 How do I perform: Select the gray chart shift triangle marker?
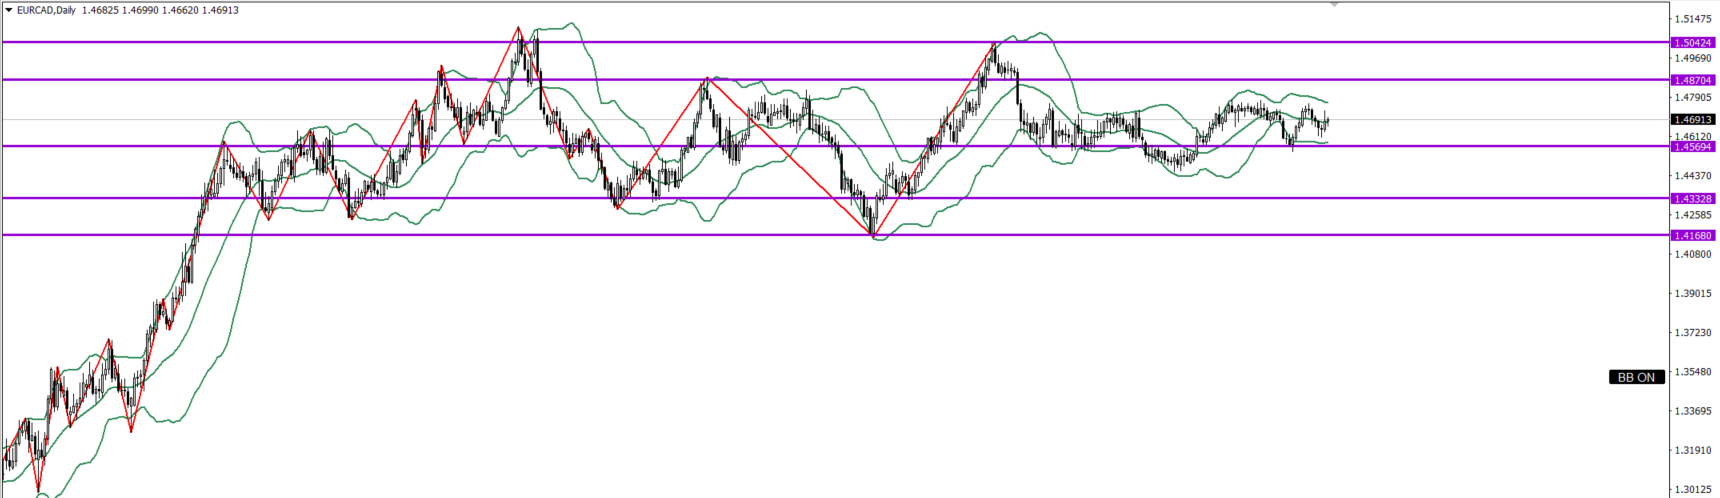pos(1333,5)
